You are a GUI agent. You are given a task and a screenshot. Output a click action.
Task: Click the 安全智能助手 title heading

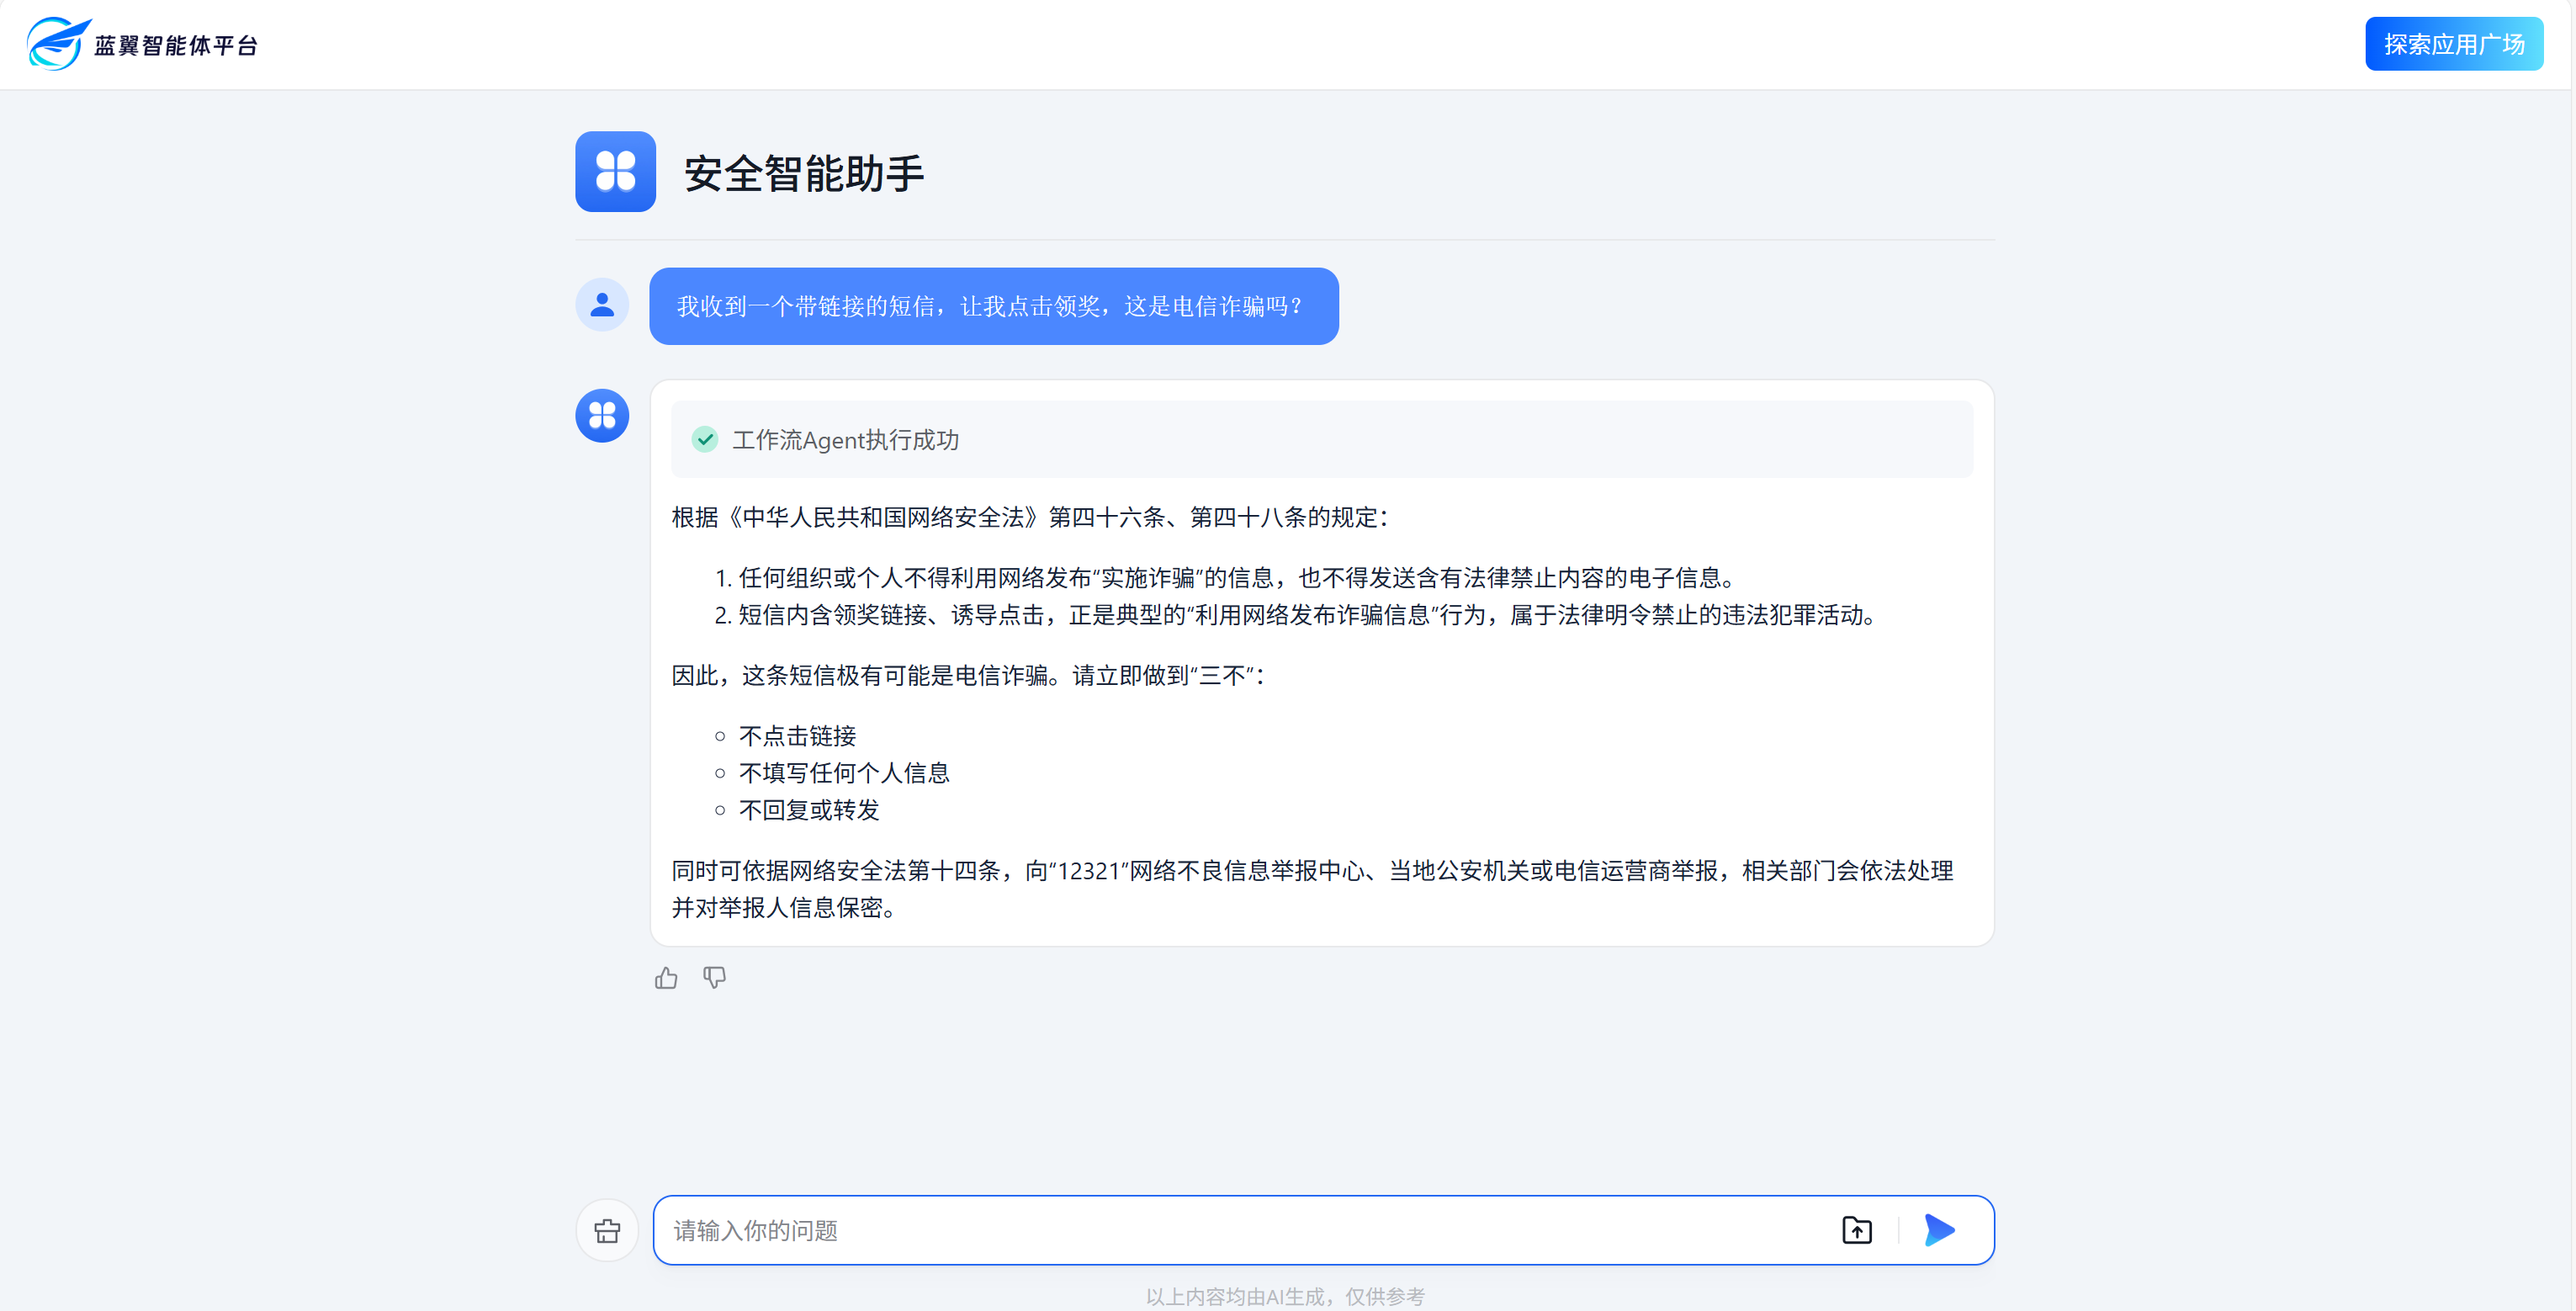pyautogui.click(x=804, y=174)
